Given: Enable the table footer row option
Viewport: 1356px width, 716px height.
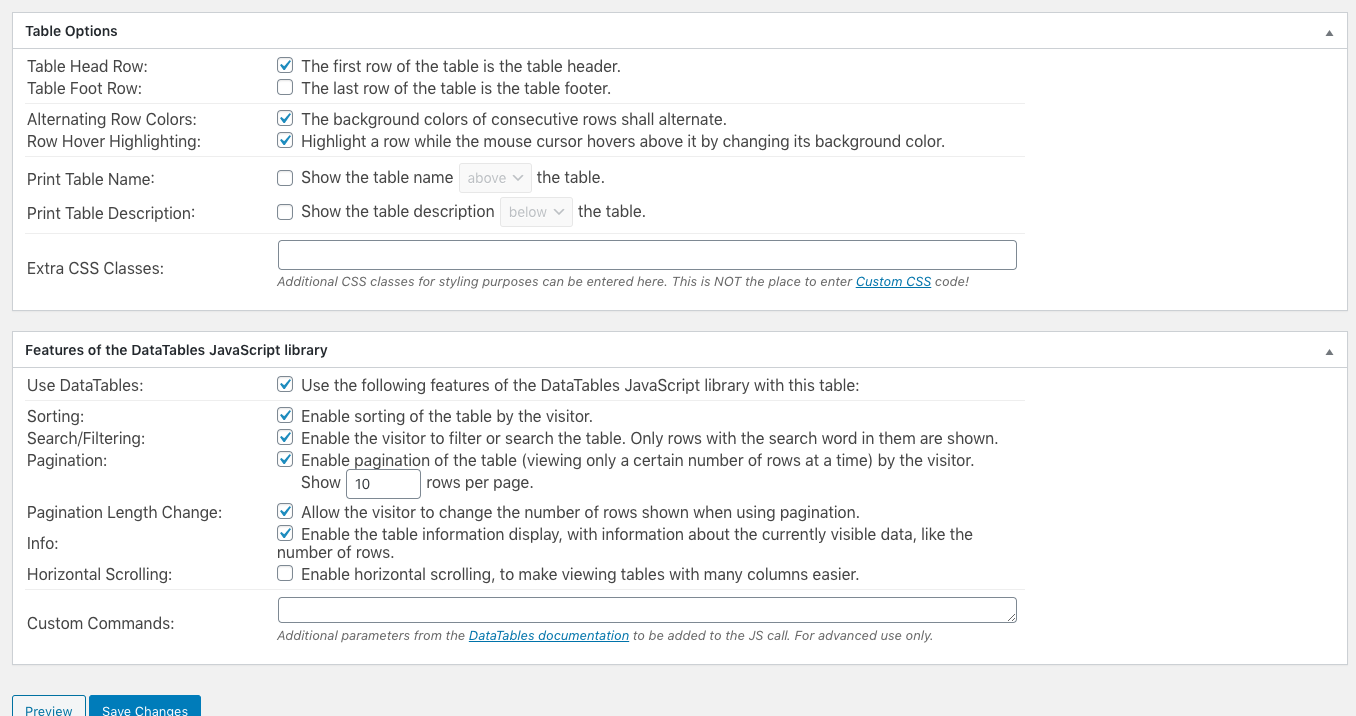Looking at the screenshot, I should tap(285, 87).
